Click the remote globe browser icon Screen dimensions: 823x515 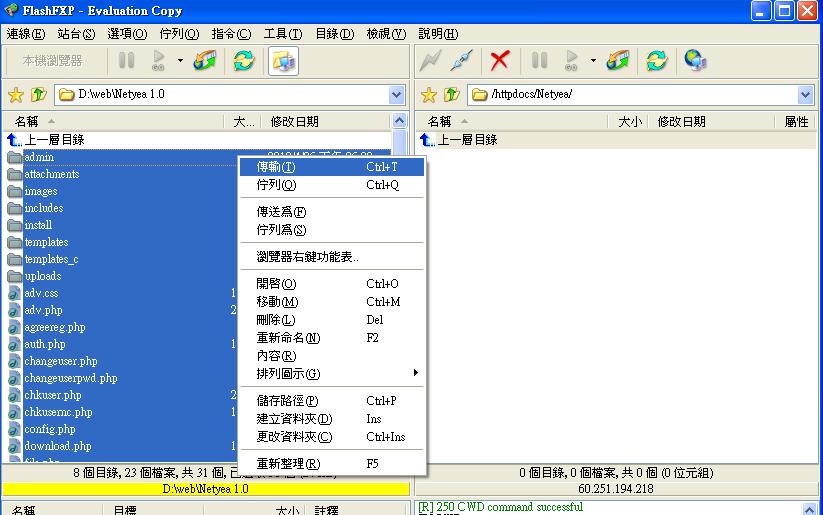coord(695,61)
